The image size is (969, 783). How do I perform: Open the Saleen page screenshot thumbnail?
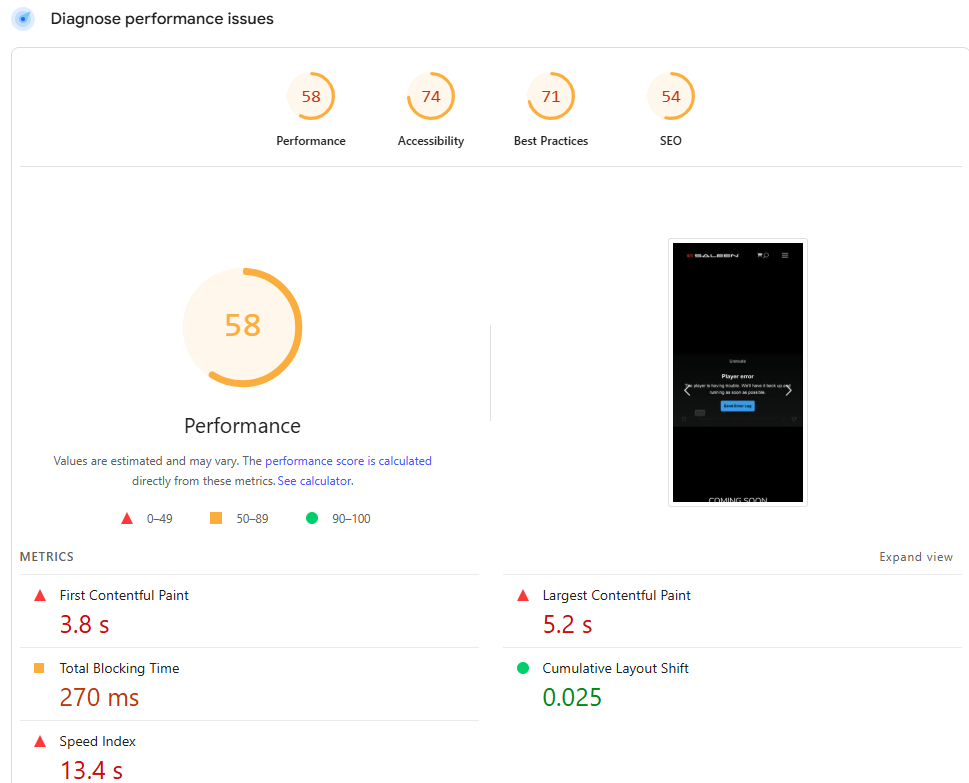tap(737, 372)
